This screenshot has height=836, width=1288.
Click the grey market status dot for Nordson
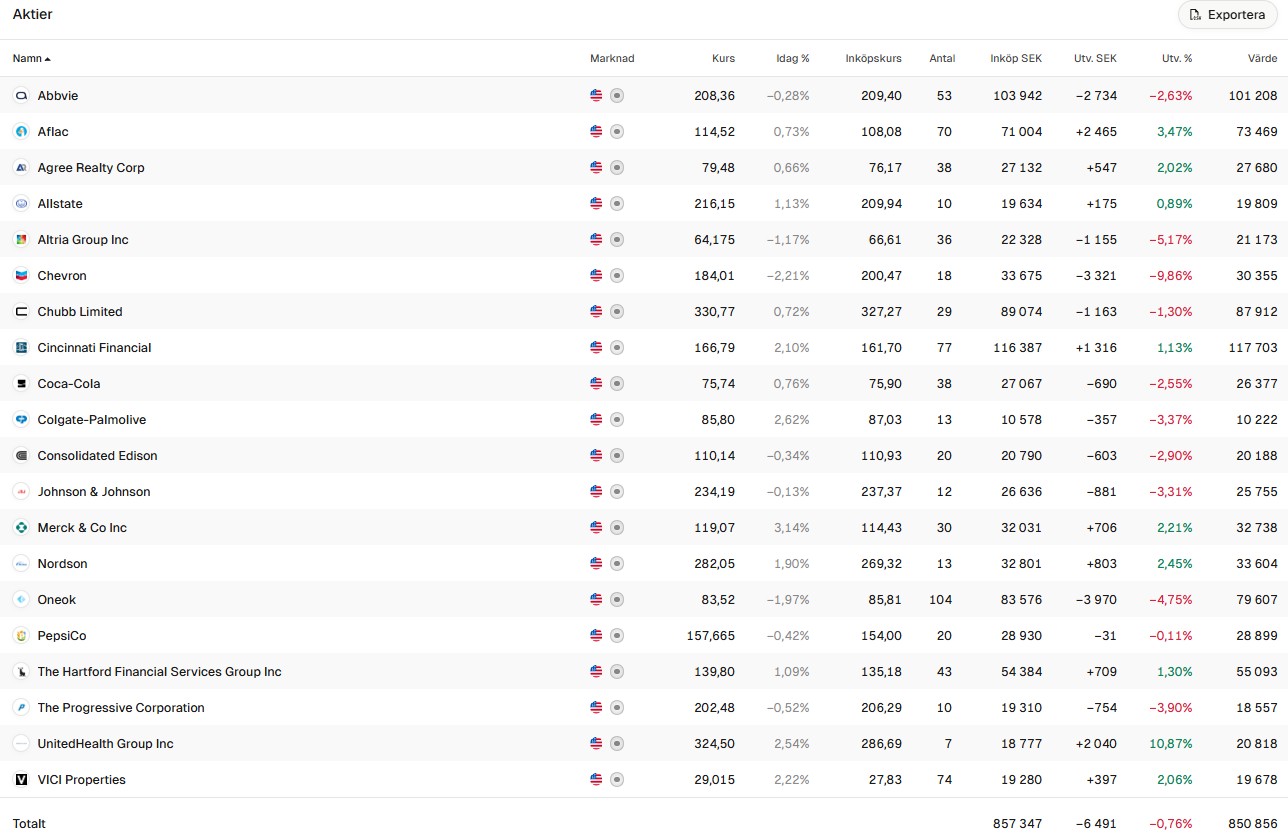(x=617, y=563)
